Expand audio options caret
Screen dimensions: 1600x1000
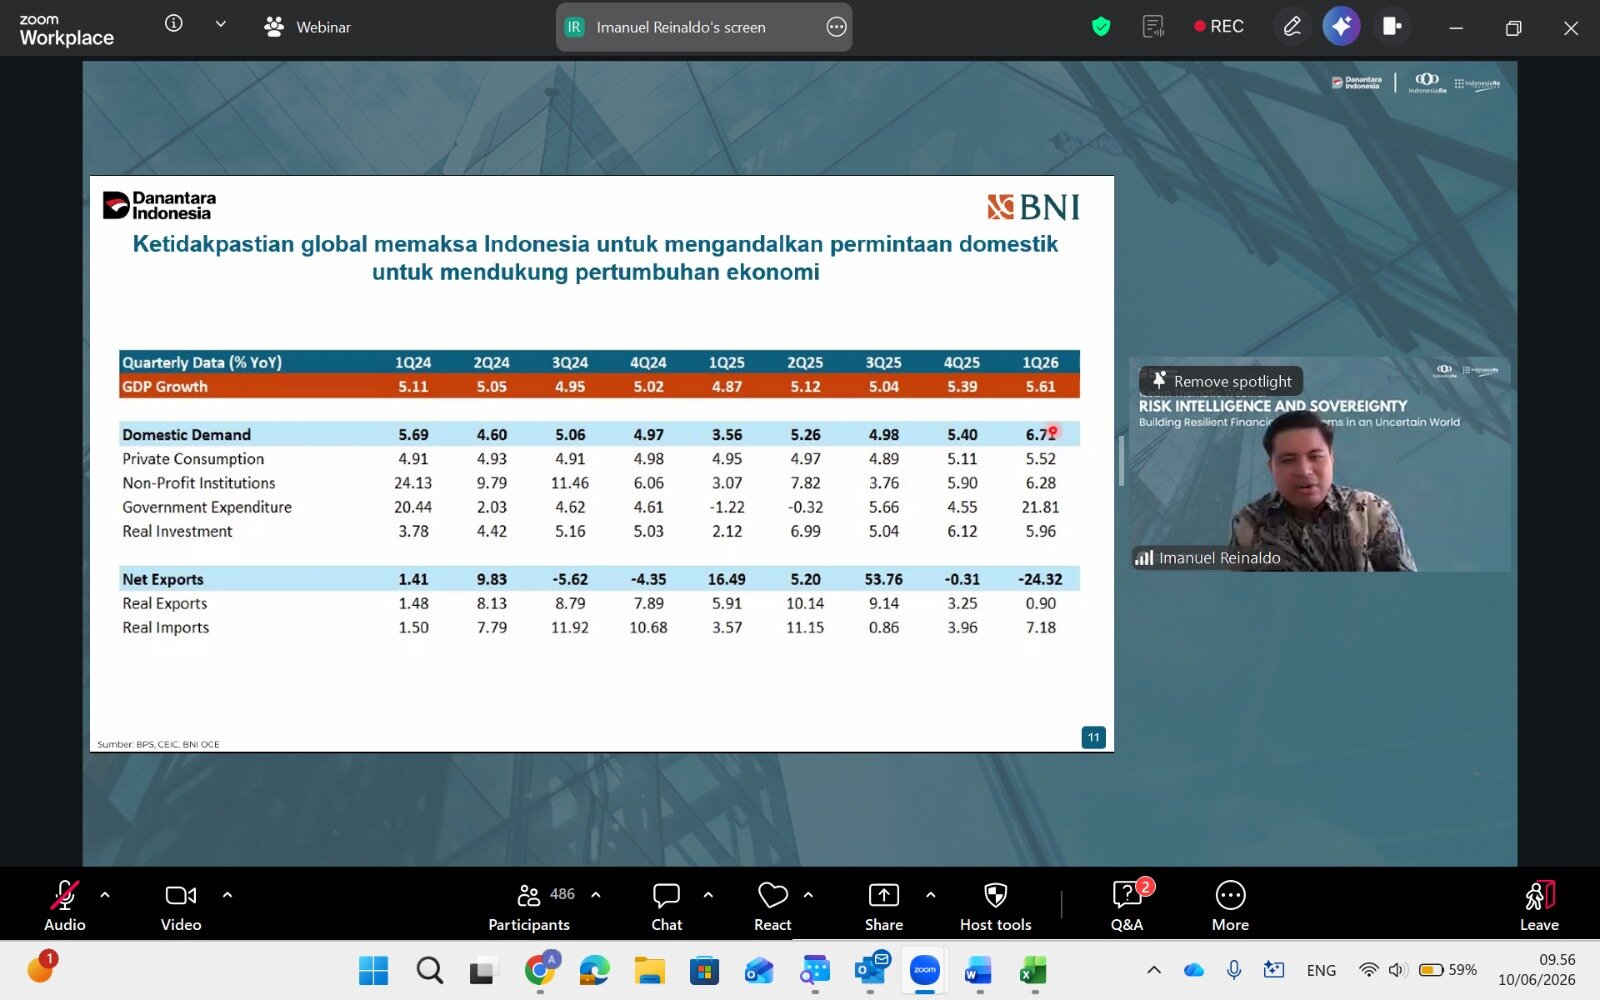(105, 895)
